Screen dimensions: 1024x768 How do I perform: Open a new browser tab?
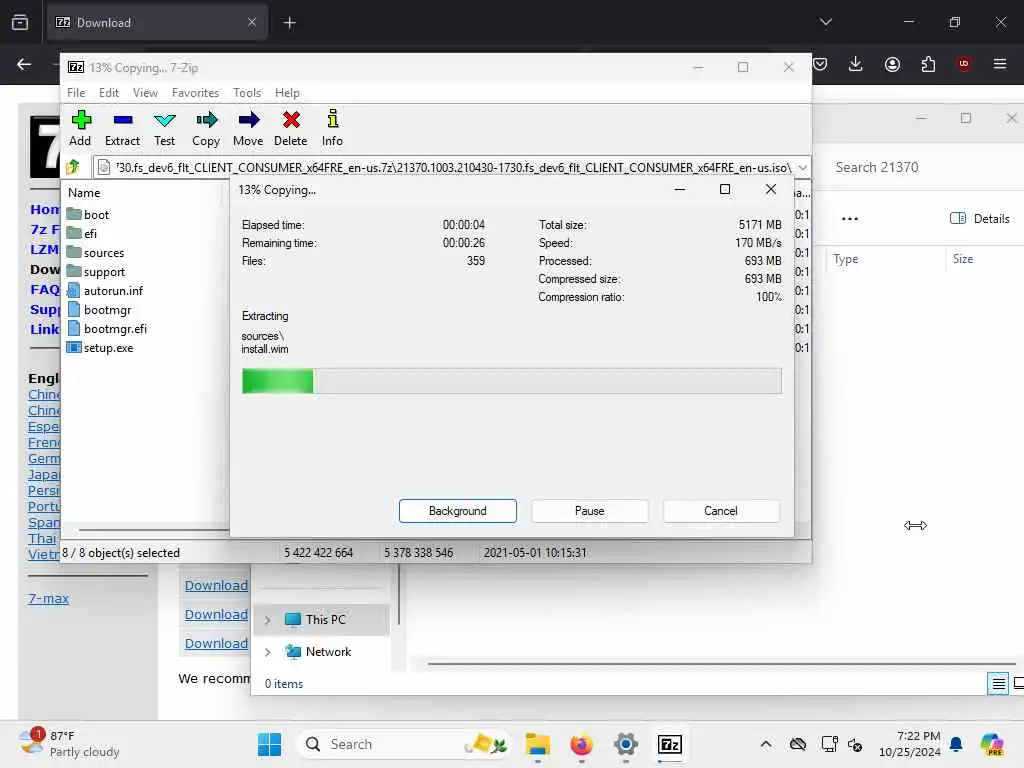pyautogui.click(x=289, y=23)
